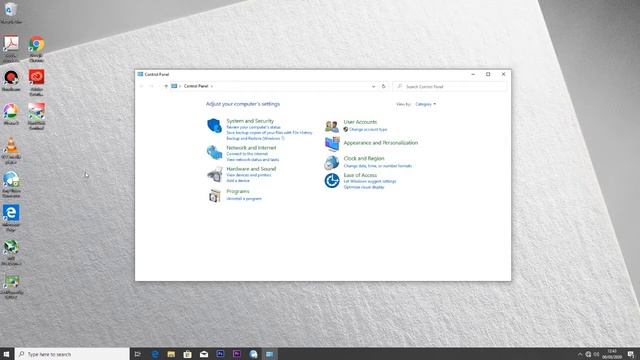Viewport: 640px width, 360px height.
Task: Open the System and Security category
Action: point(250,121)
